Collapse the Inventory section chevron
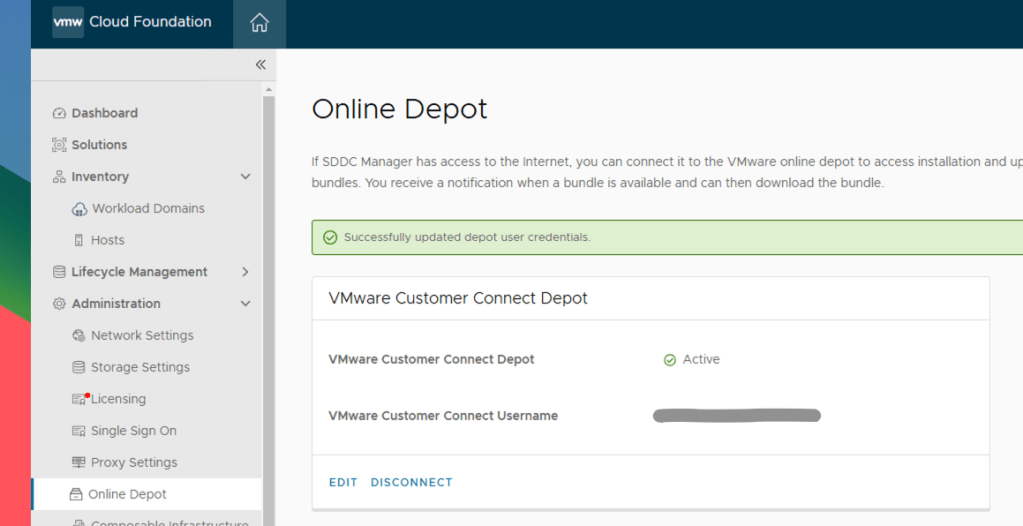Viewport: 1023px width, 526px height. (x=246, y=177)
